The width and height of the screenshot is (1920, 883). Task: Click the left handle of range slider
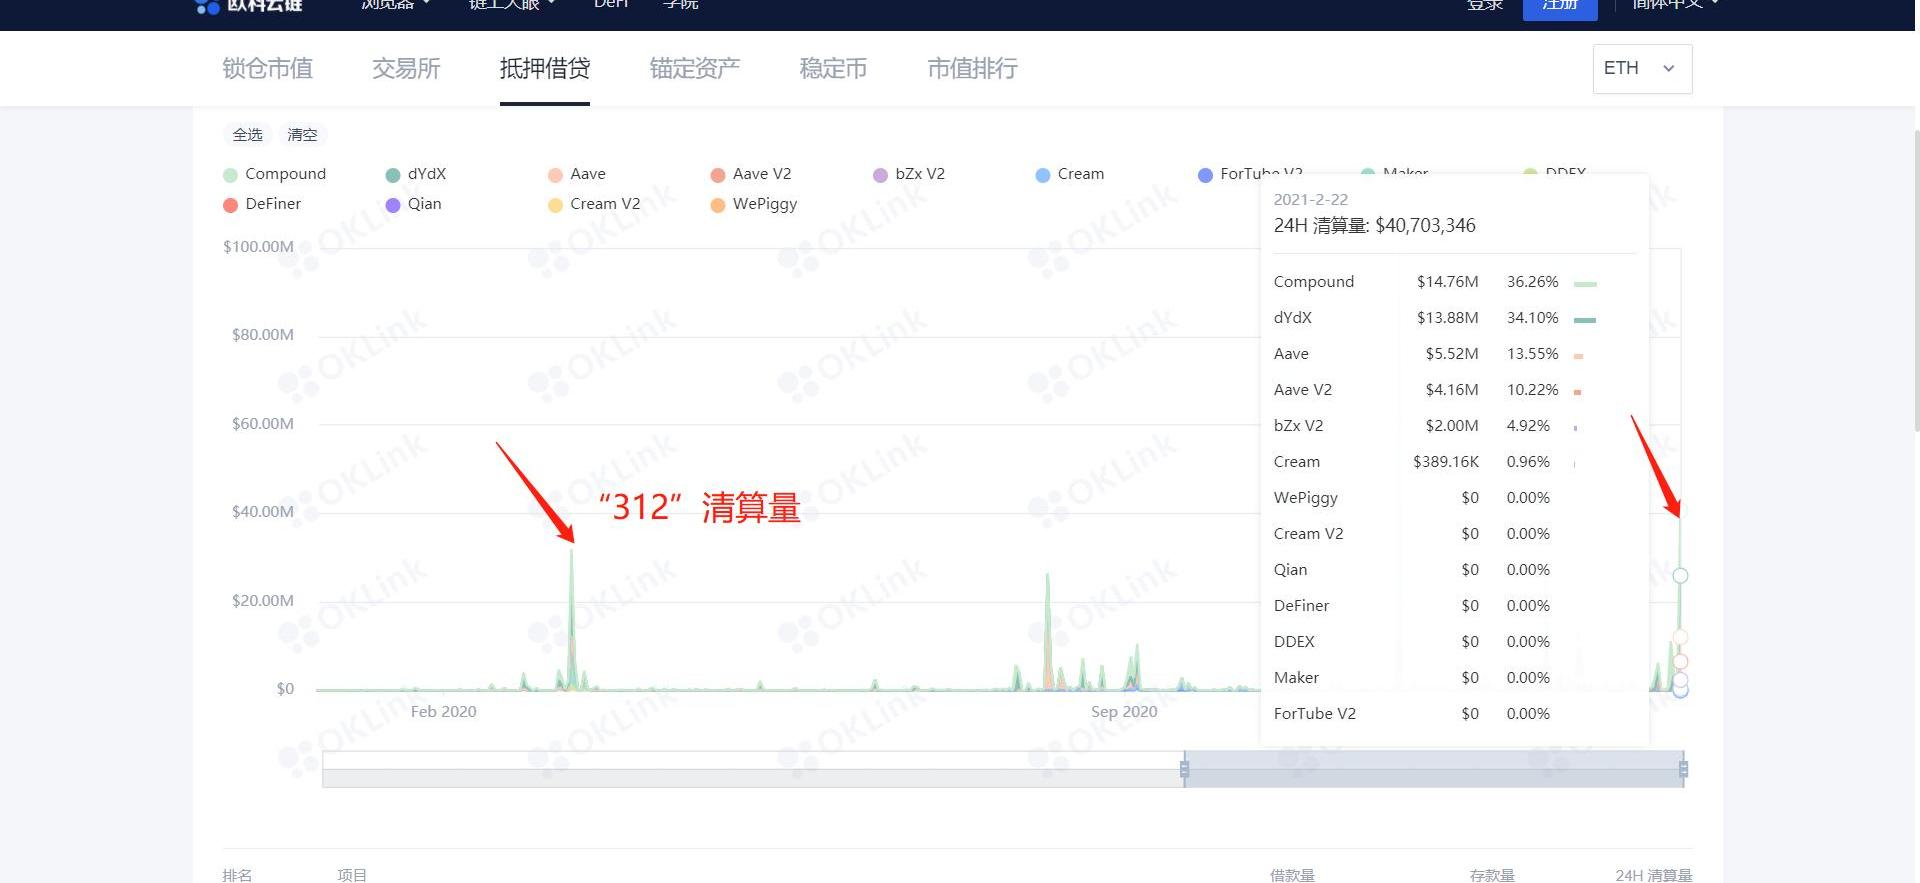tap(1184, 769)
